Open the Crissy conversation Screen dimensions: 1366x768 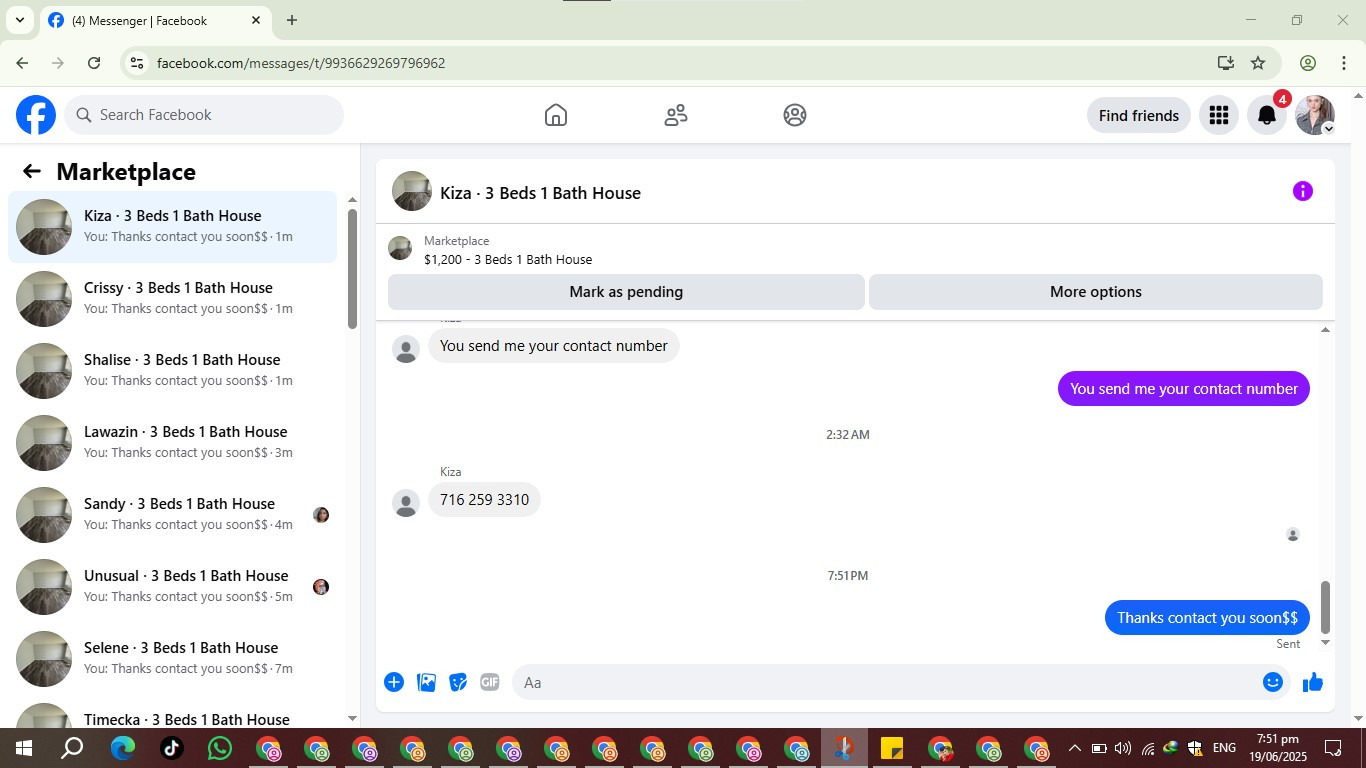(x=173, y=299)
